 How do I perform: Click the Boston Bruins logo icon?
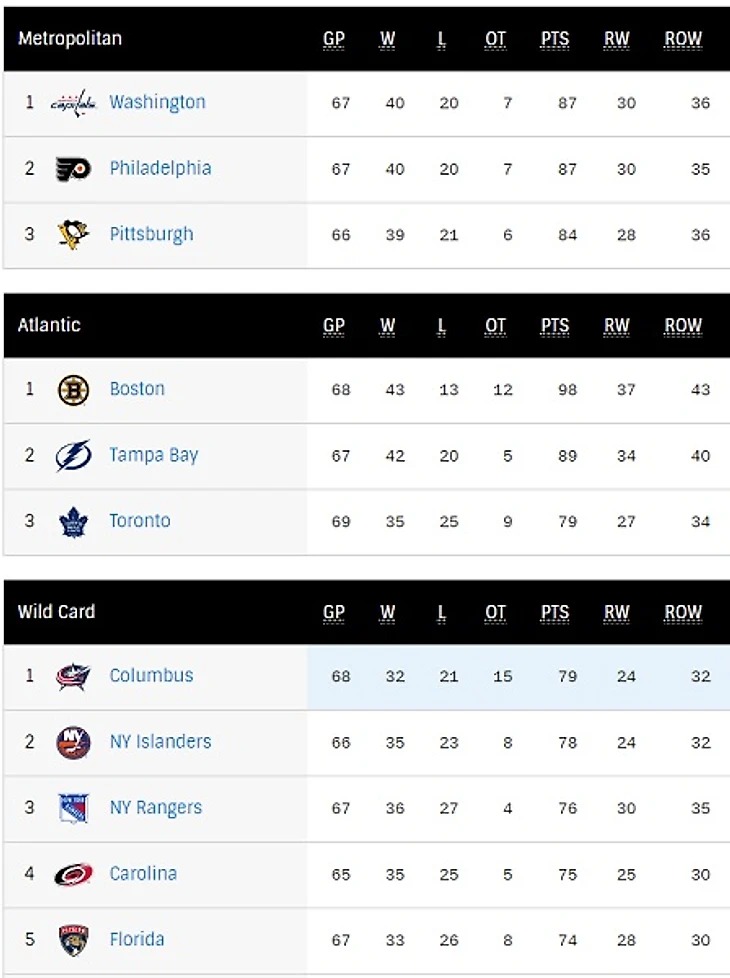(73, 389)
